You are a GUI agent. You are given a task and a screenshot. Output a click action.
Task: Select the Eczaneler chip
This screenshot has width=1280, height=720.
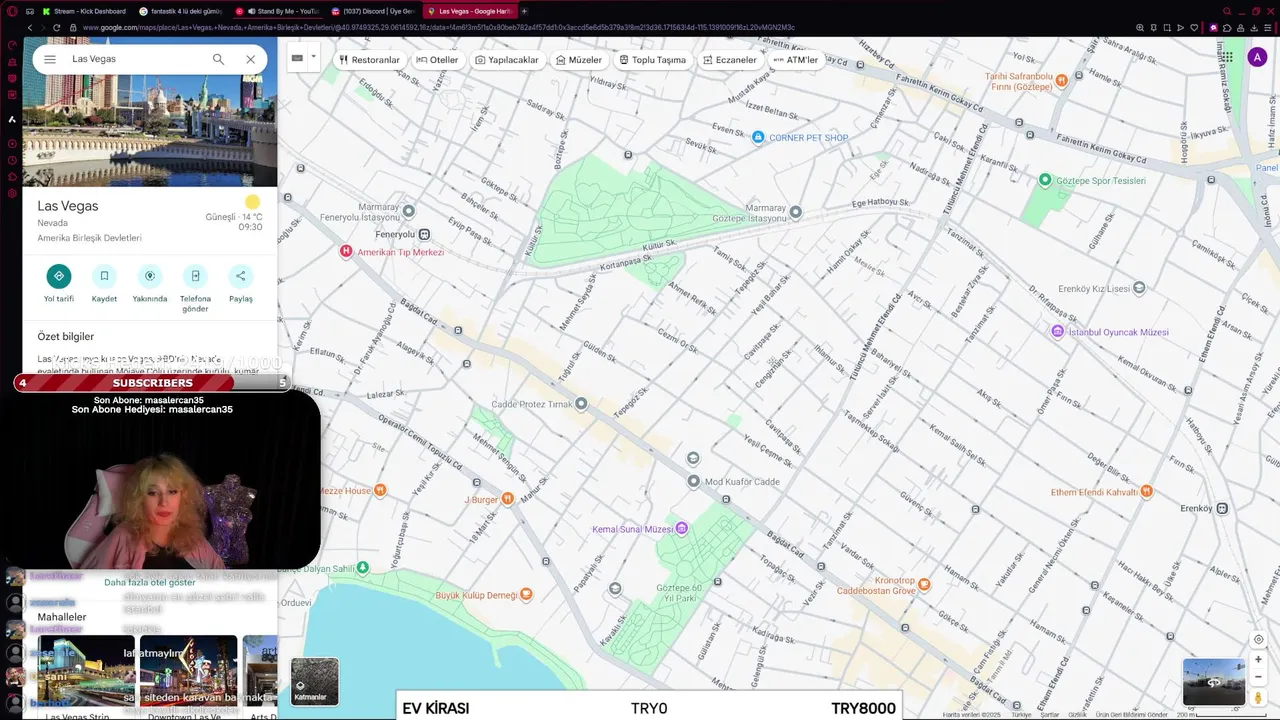[x=730, y=60]
